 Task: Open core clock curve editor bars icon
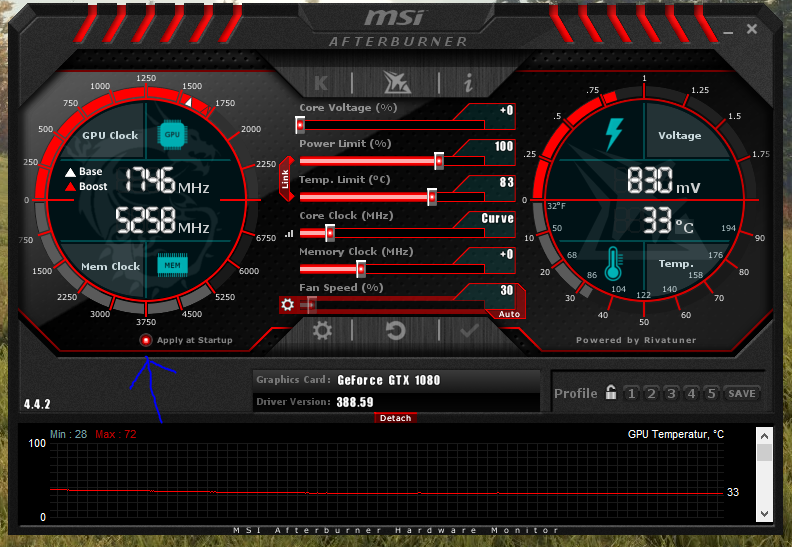[x=289, y=233]
